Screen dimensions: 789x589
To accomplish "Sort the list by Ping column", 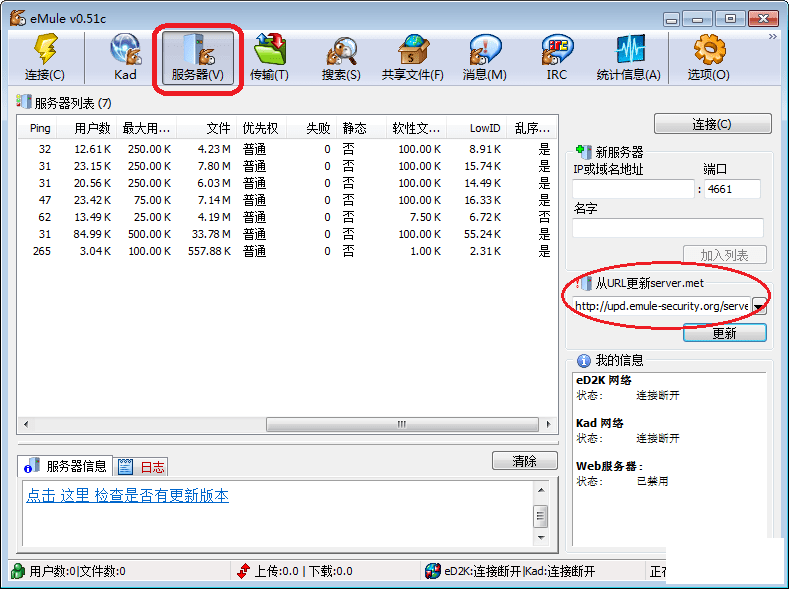I will click(37, 128).
